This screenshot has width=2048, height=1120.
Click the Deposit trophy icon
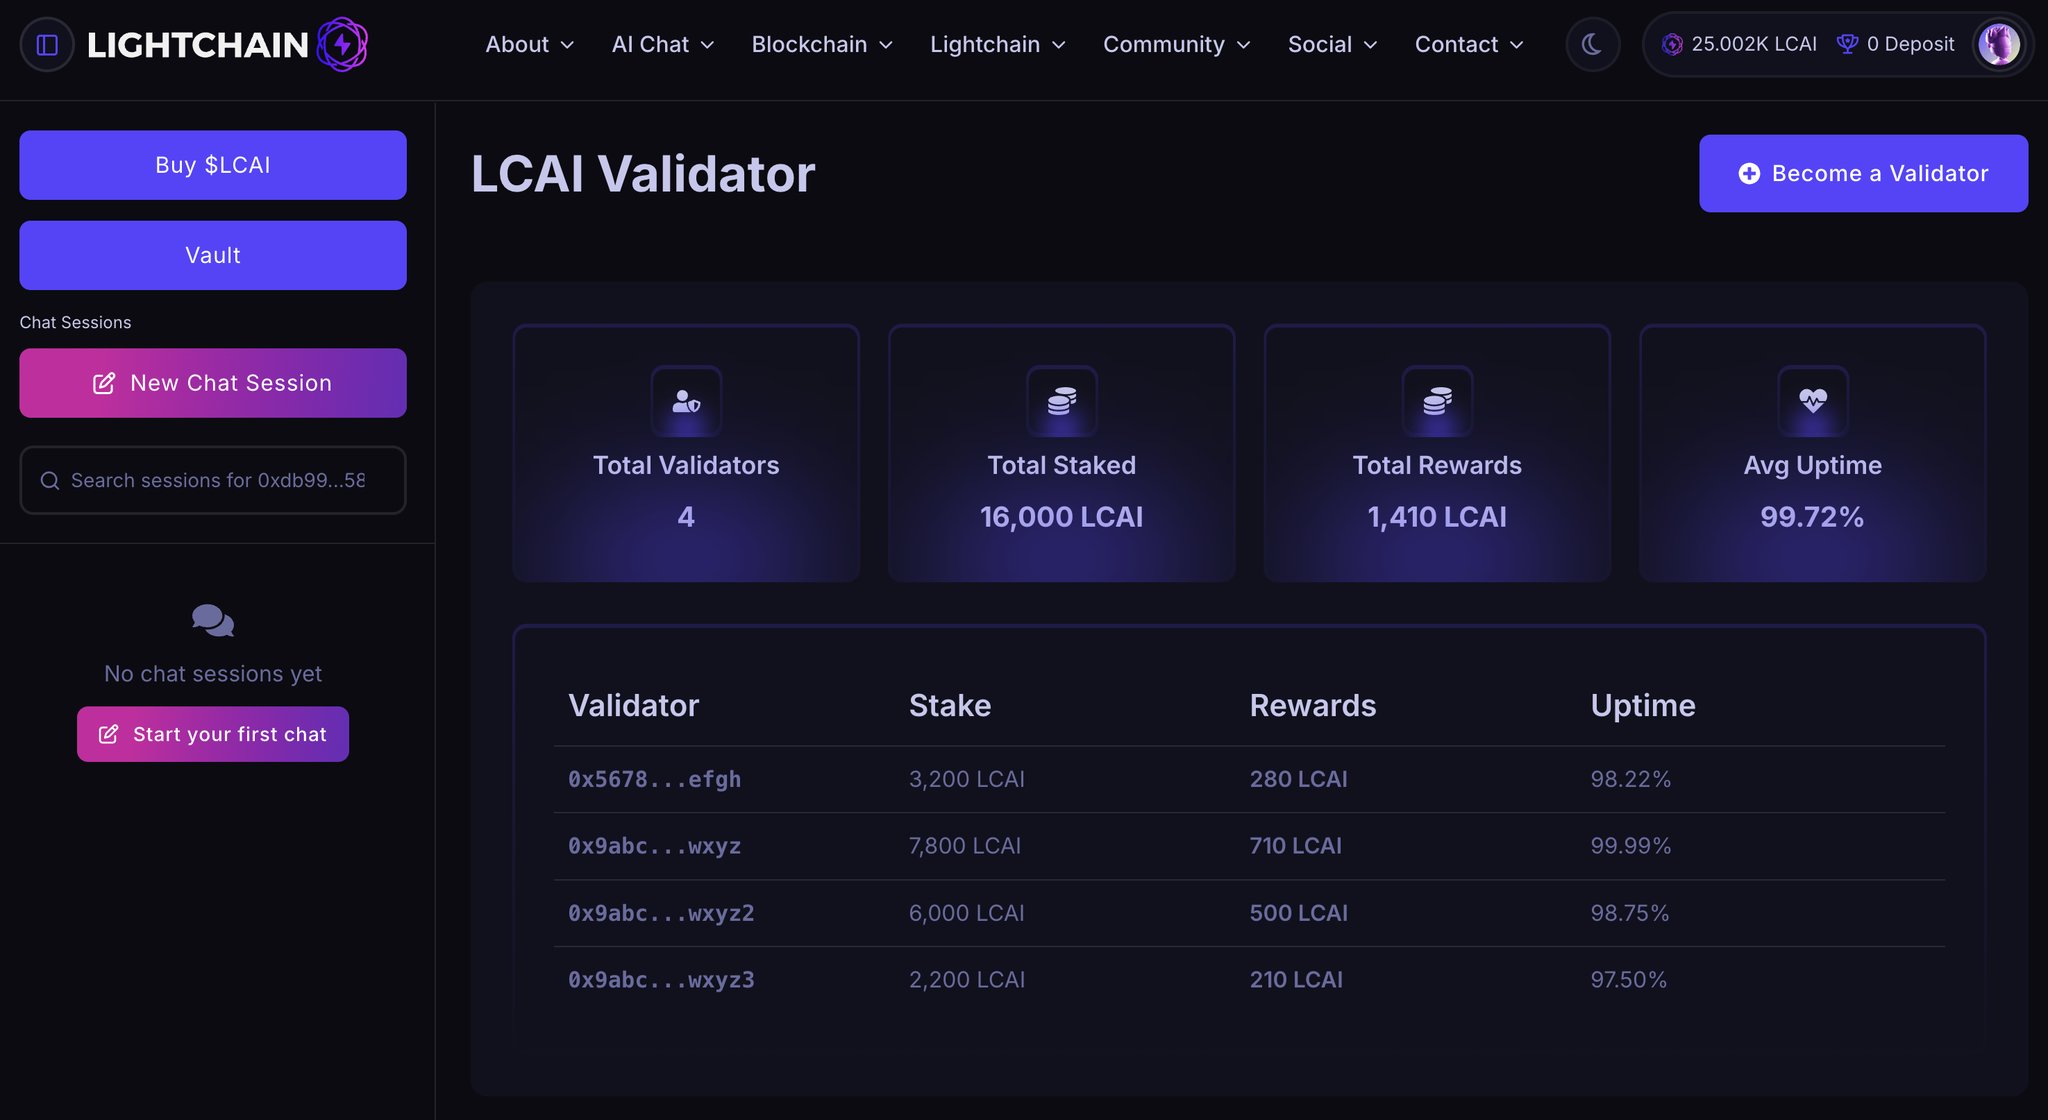[1847, 45]
